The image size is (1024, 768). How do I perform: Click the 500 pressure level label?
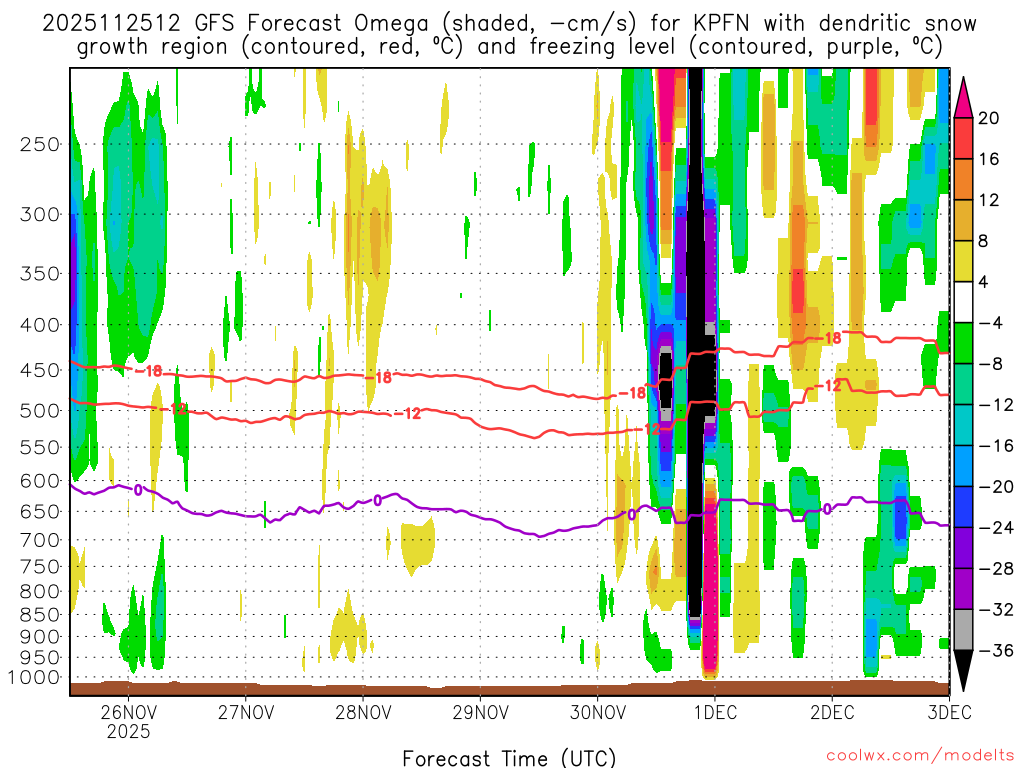click(40, 411)
